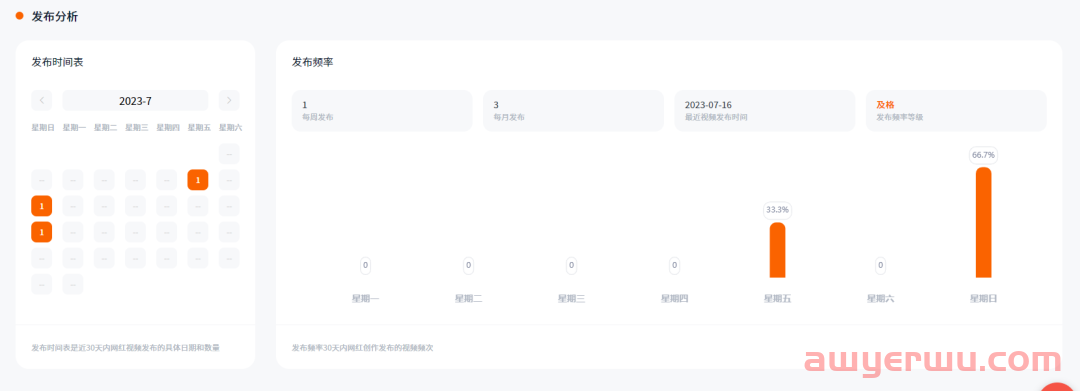Click the 每月发布 stat card
This screenshot has height=391, width=1080.
[x=573, y=111]
